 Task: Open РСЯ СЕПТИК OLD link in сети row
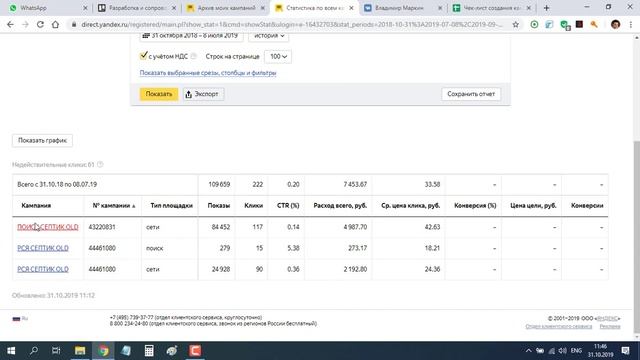coord(43,269)
